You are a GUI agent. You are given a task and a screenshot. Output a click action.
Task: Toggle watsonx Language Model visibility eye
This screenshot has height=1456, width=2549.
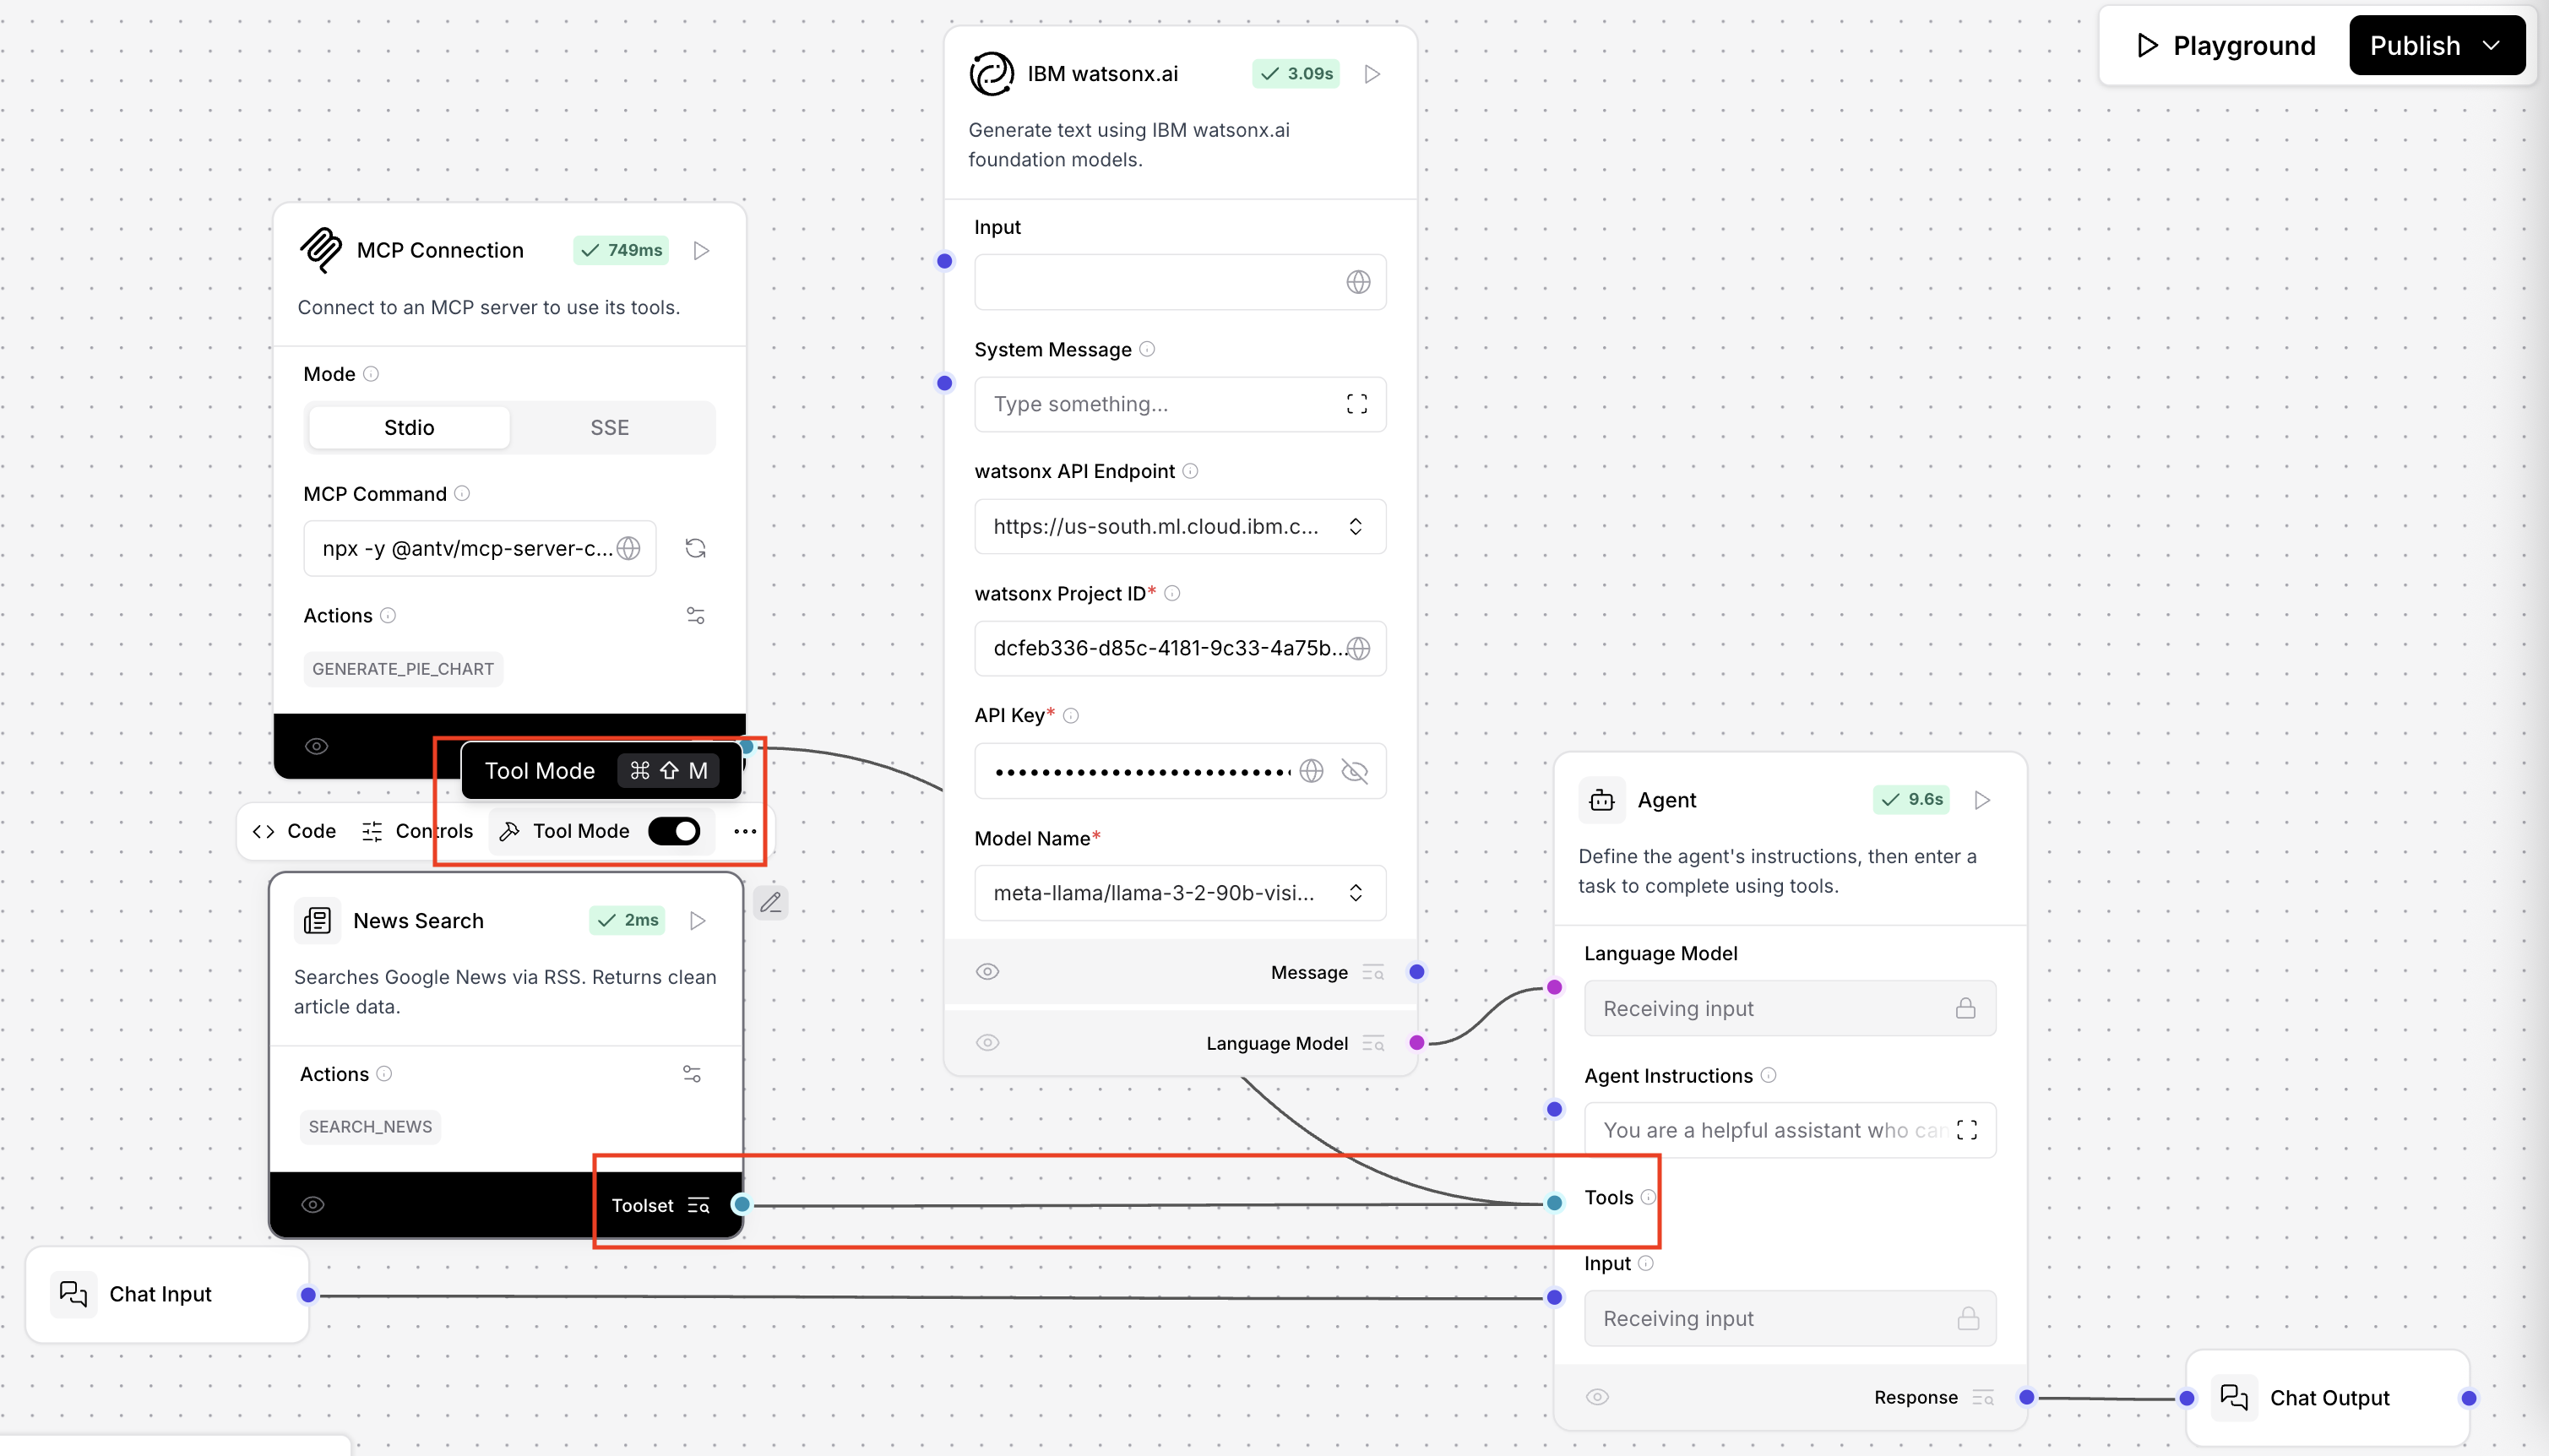[x=987, y=1043]
